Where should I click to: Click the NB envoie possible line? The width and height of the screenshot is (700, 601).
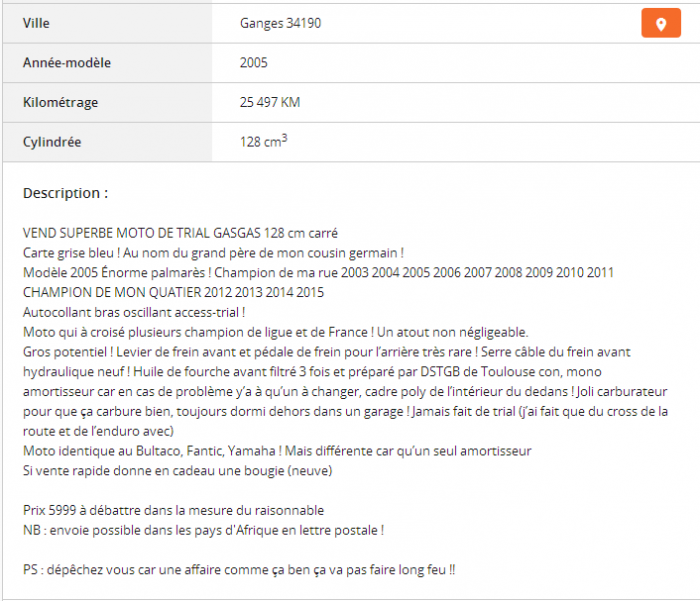[203, 530]
